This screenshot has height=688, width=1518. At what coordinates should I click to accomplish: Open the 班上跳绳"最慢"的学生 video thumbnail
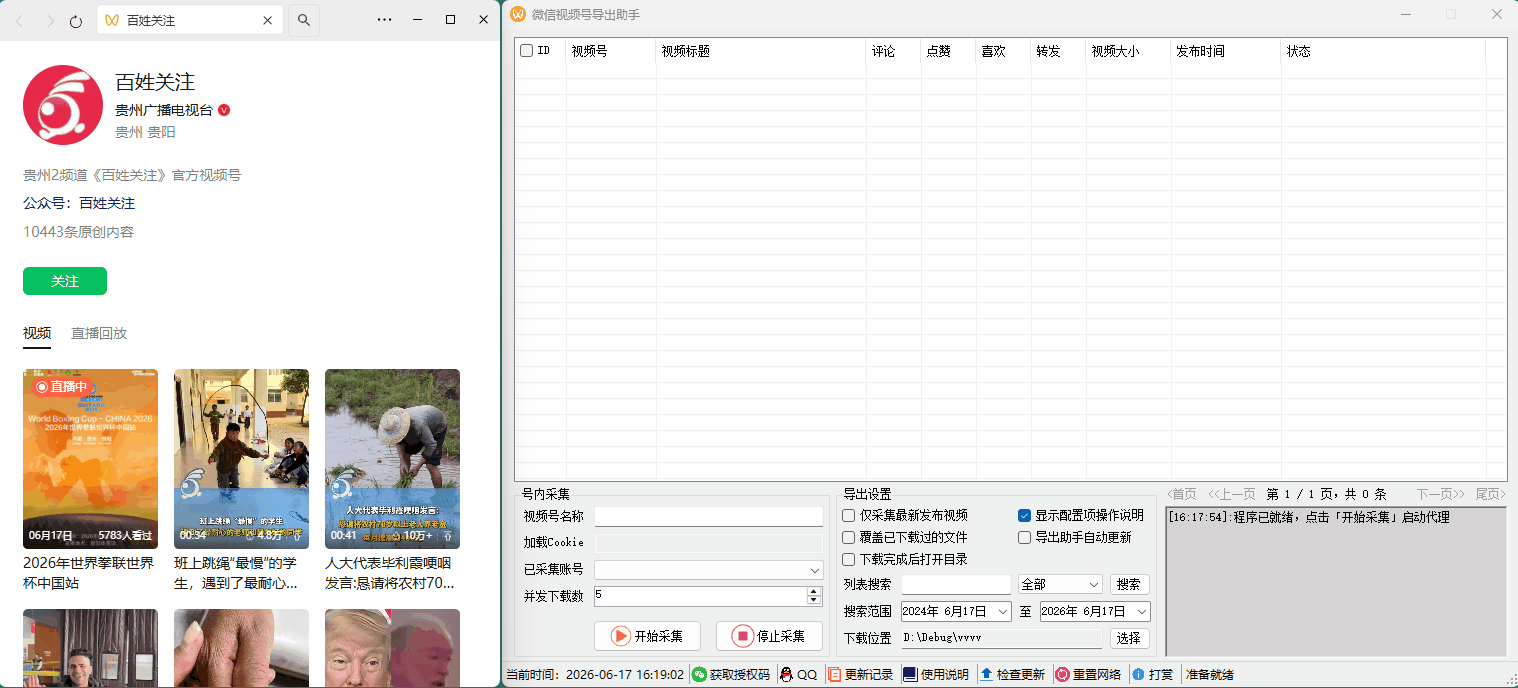241,459
